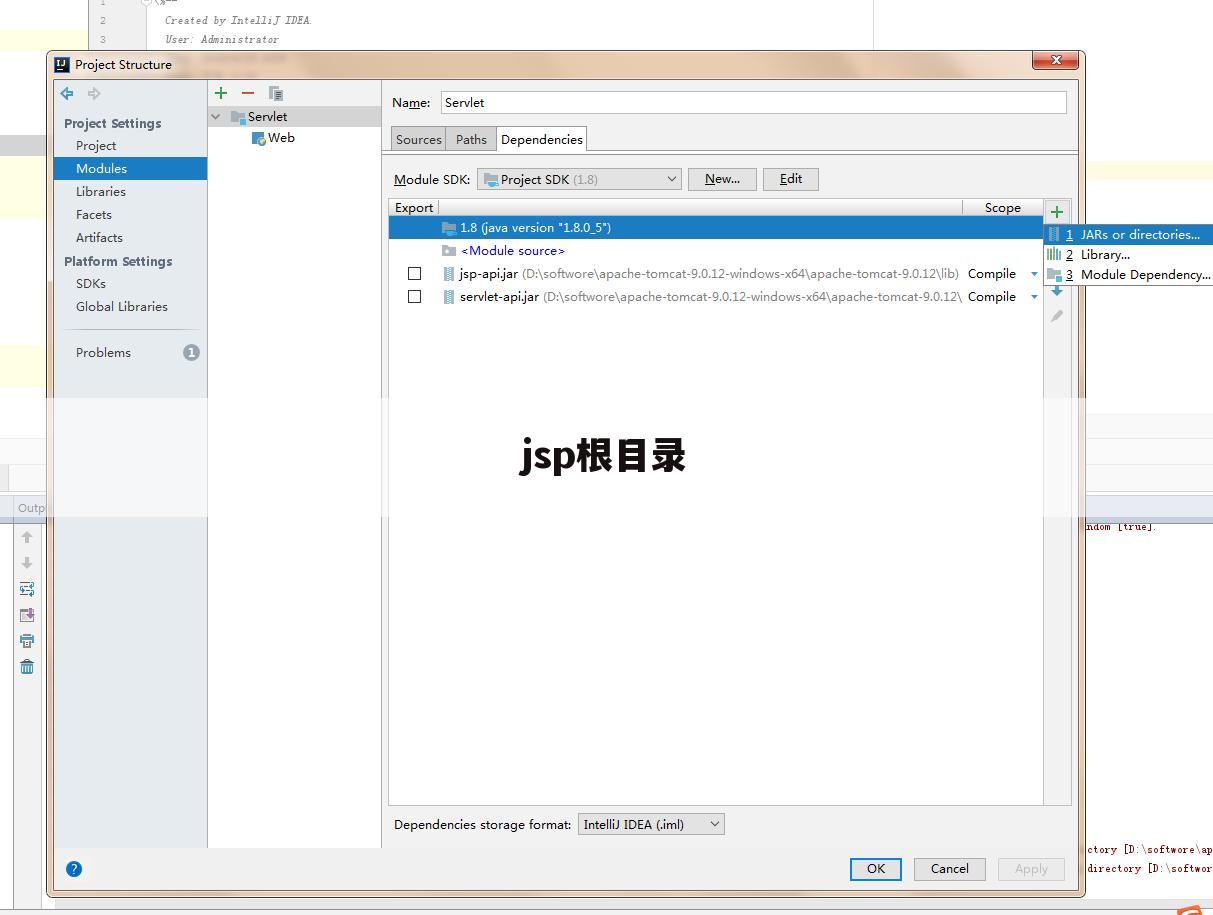Click the Apply button

click(1031, 869)
